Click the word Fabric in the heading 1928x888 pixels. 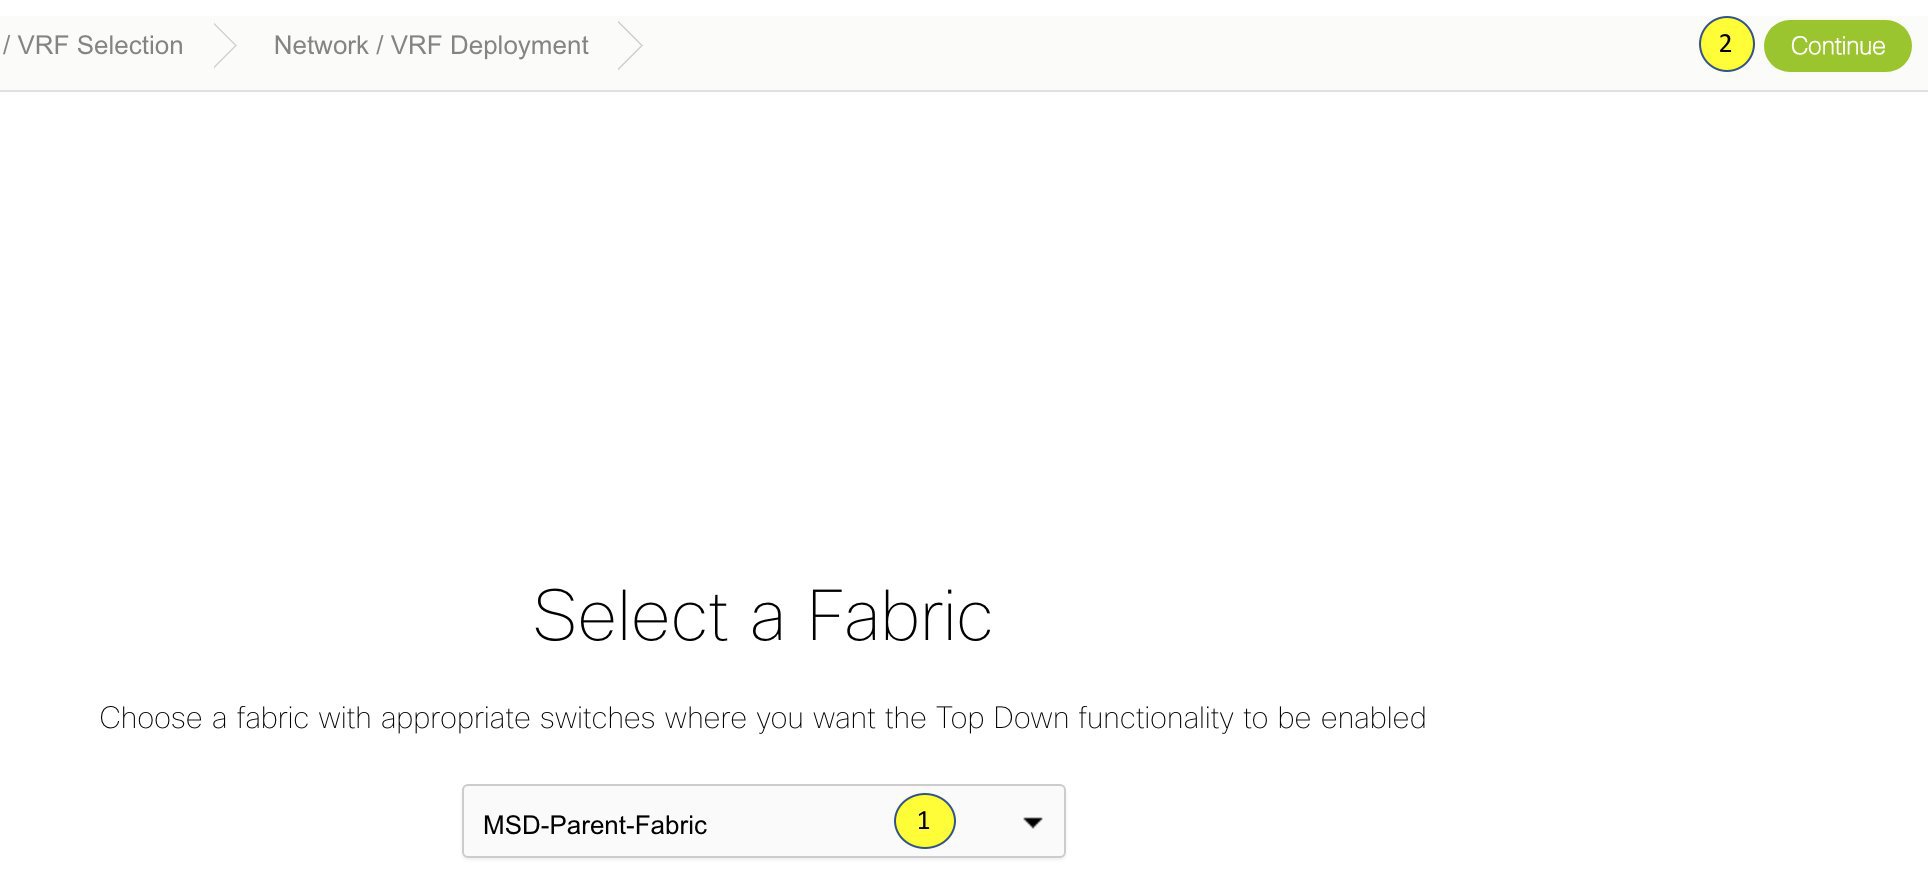tap(900, 616)
